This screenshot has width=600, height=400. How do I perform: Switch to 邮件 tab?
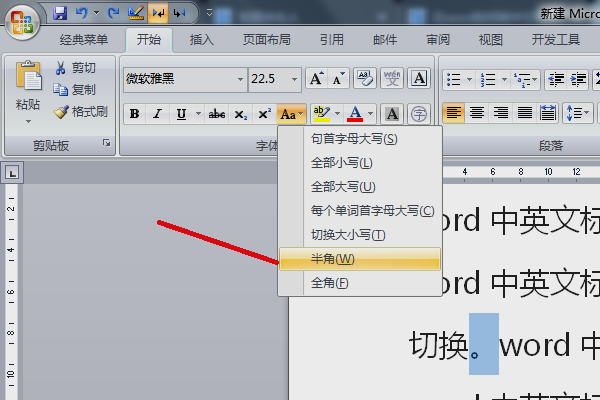click(385, 39)
